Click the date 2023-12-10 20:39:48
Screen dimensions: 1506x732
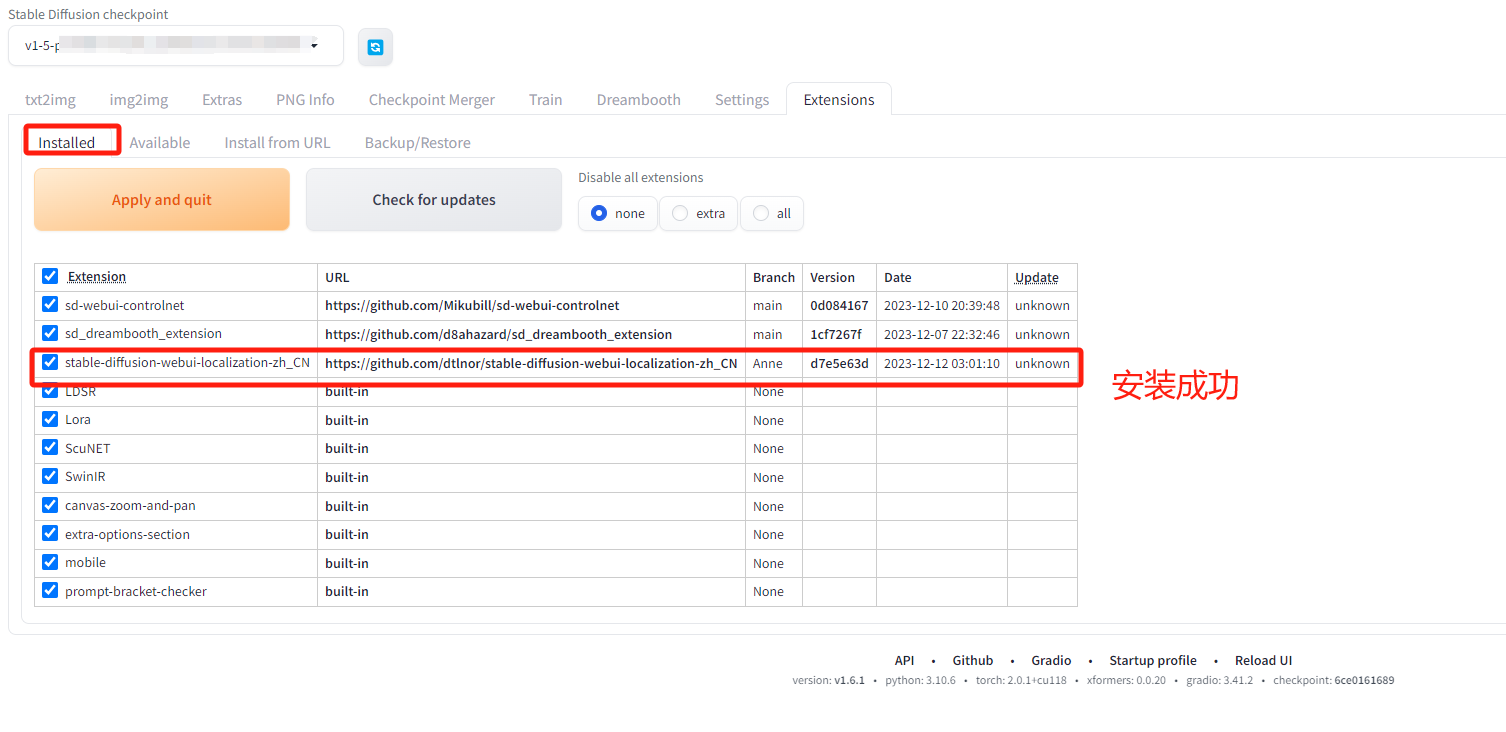(942, 305)
